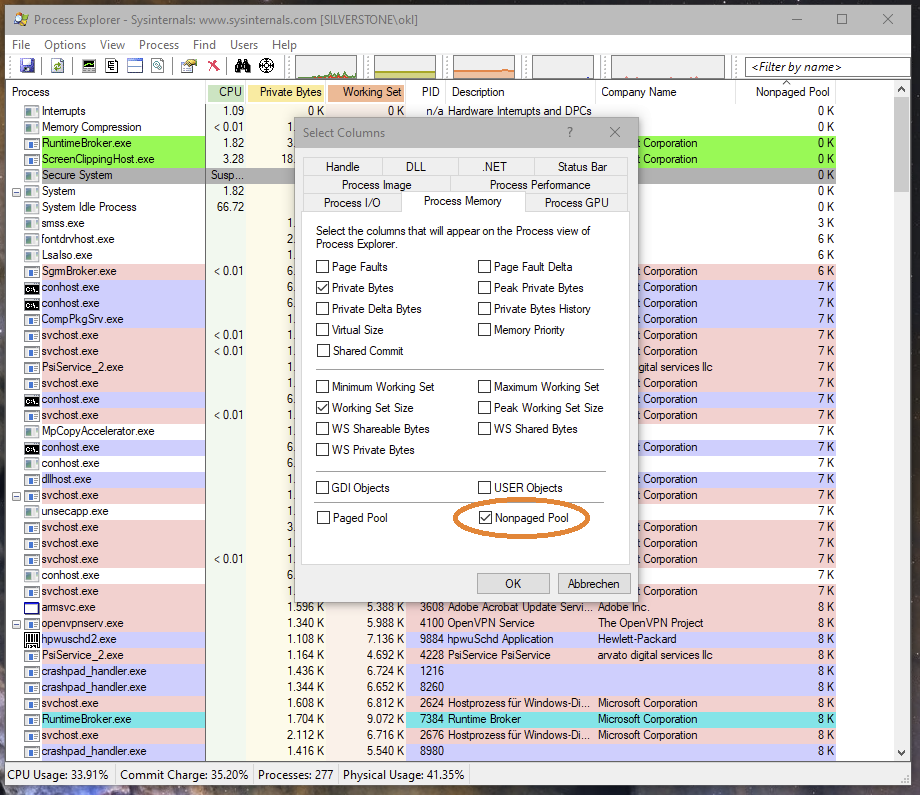Enable the GDI Objects checkbox
Image resolution: width=920 pixels, height=795 pixels.
pos(322,488)
